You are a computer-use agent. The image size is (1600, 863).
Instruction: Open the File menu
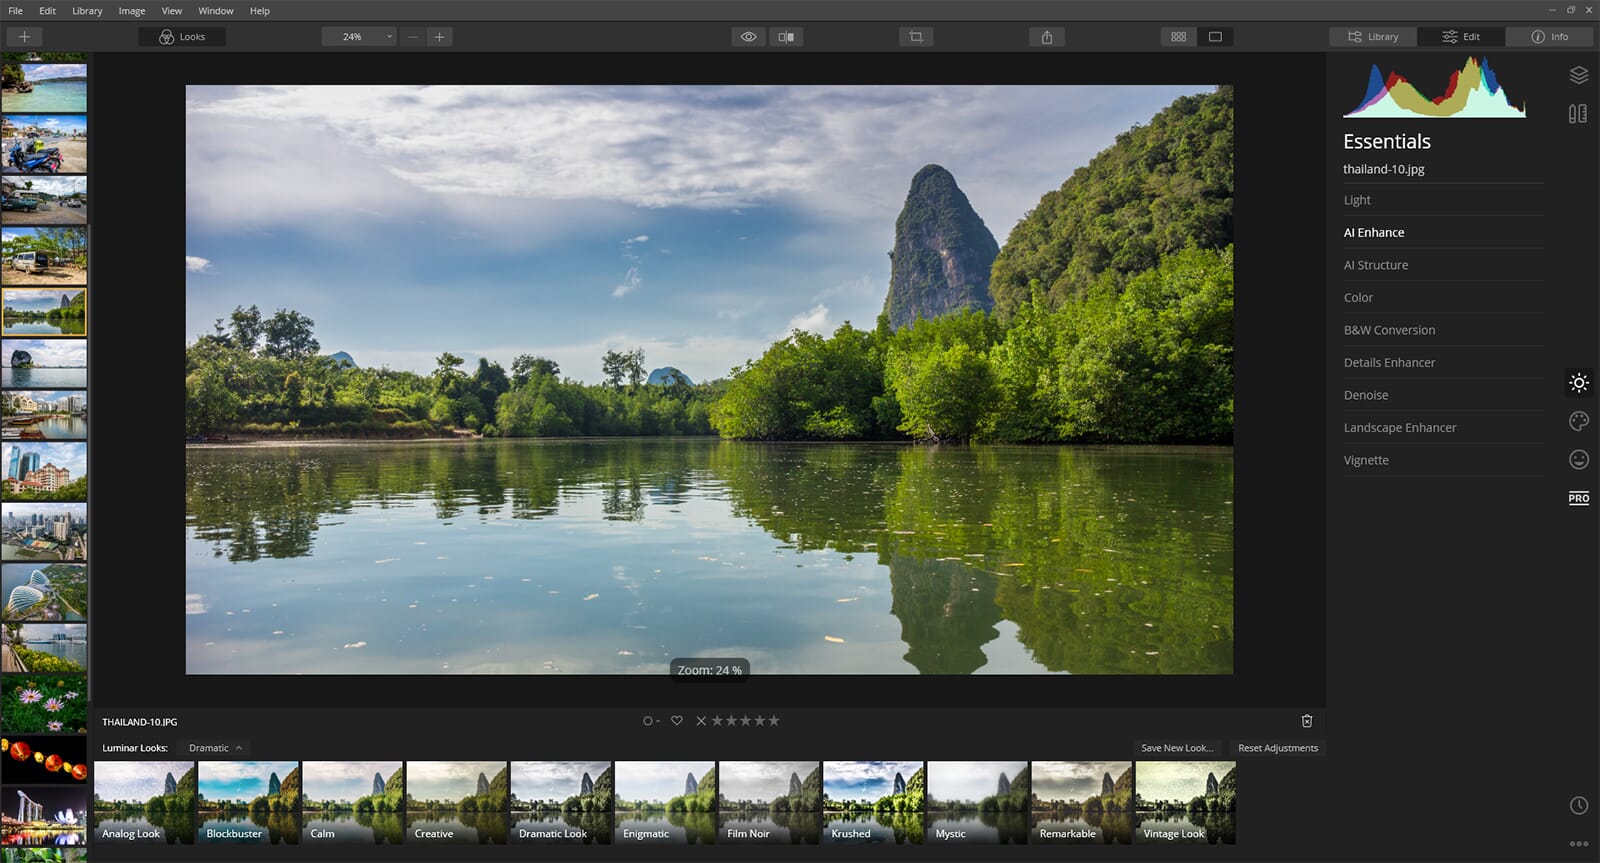point(16,11)
